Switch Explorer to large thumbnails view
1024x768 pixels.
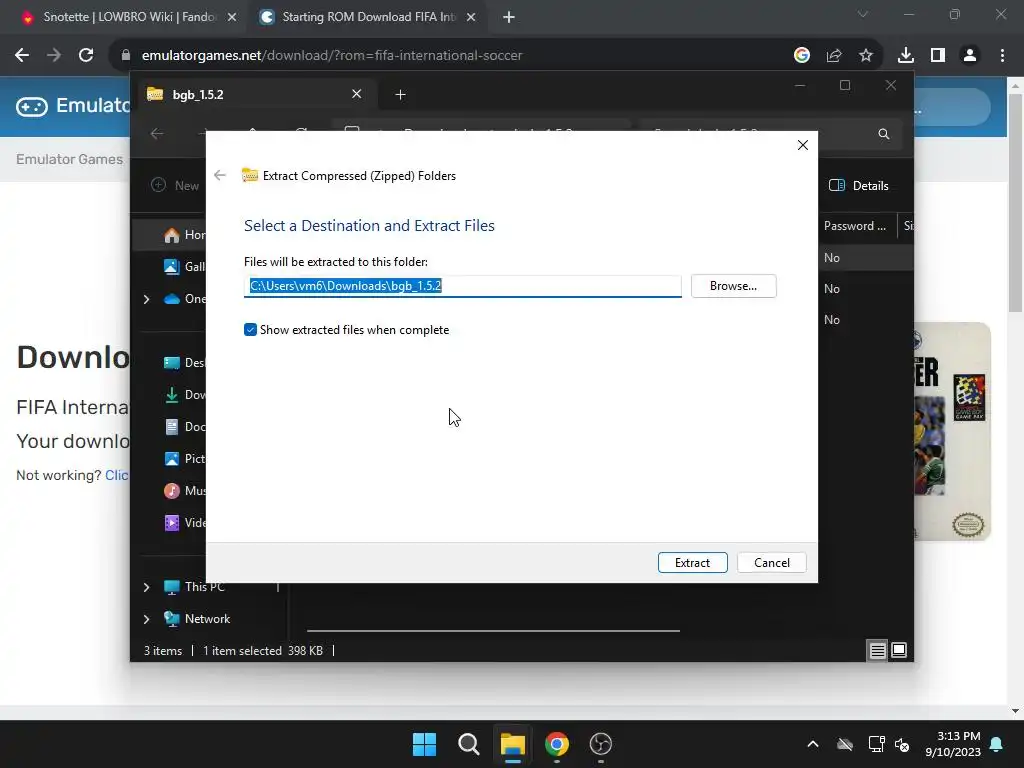pos(899,650)
